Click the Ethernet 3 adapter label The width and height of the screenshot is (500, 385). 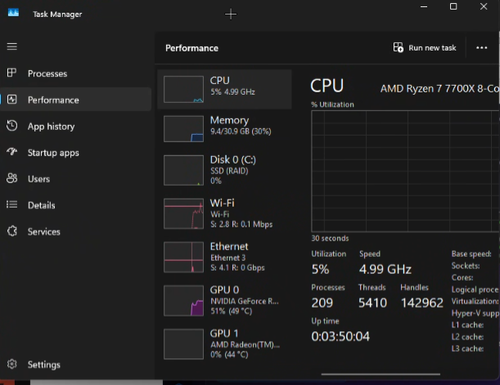coord(228,258)
